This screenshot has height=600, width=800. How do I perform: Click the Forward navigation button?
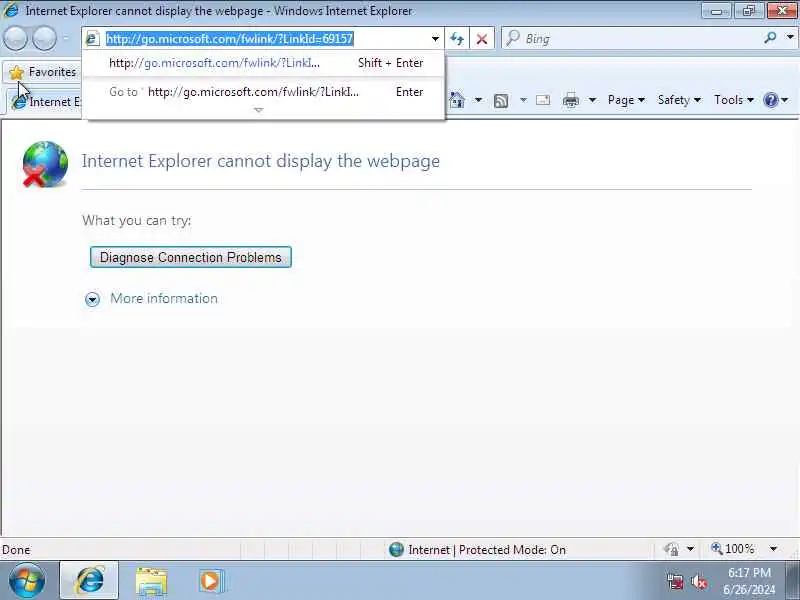[45, 38]
